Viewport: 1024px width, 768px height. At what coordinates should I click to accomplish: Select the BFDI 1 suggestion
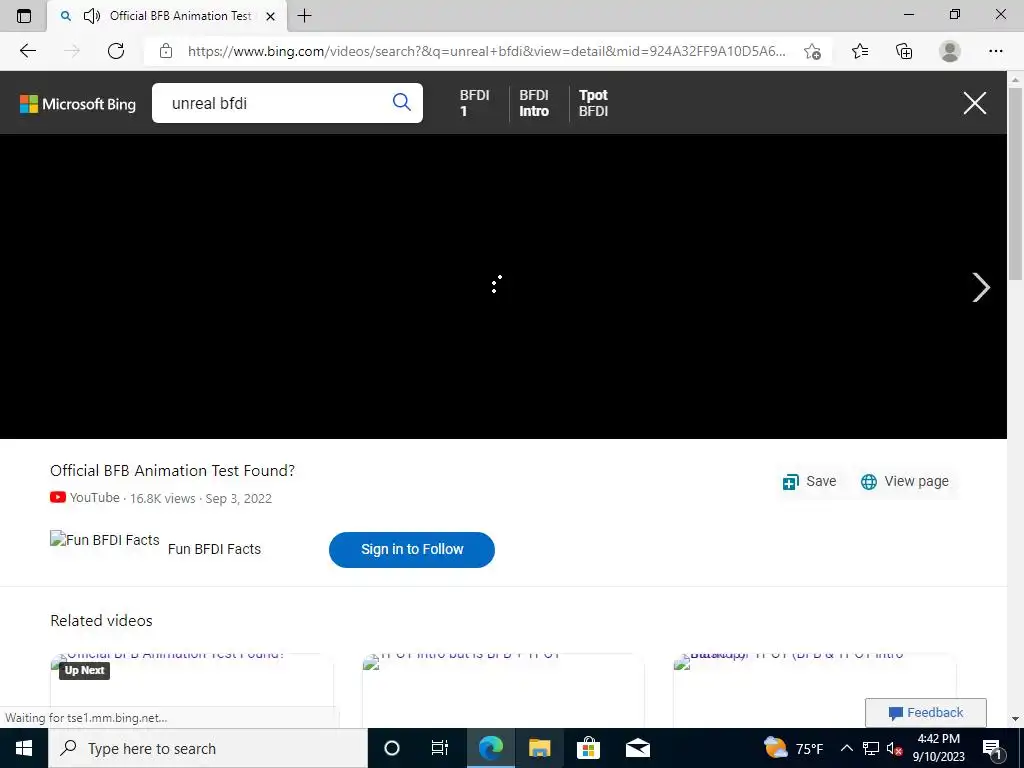(474, 103)
